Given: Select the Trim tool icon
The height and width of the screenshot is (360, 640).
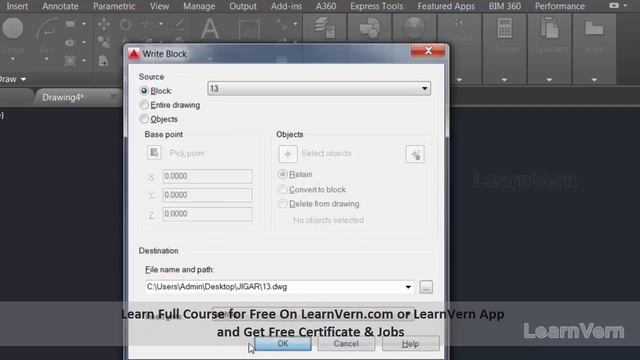Looking at the screenshot, I should coord(146,24).
